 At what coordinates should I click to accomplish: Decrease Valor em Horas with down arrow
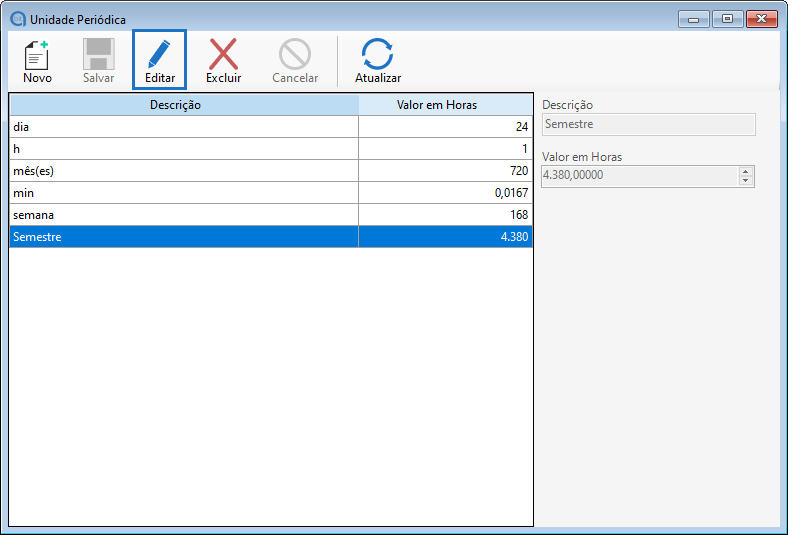coord(745,181)
